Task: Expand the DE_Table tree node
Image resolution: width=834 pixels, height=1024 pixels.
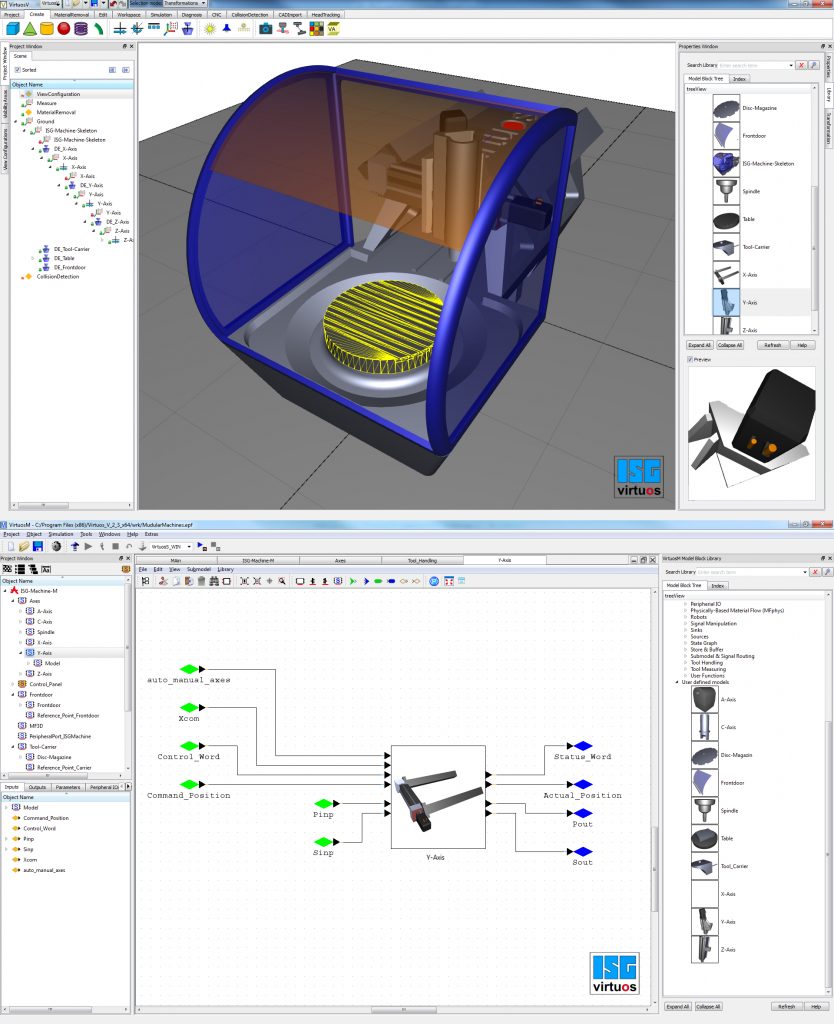Action: tap(33, 258)
